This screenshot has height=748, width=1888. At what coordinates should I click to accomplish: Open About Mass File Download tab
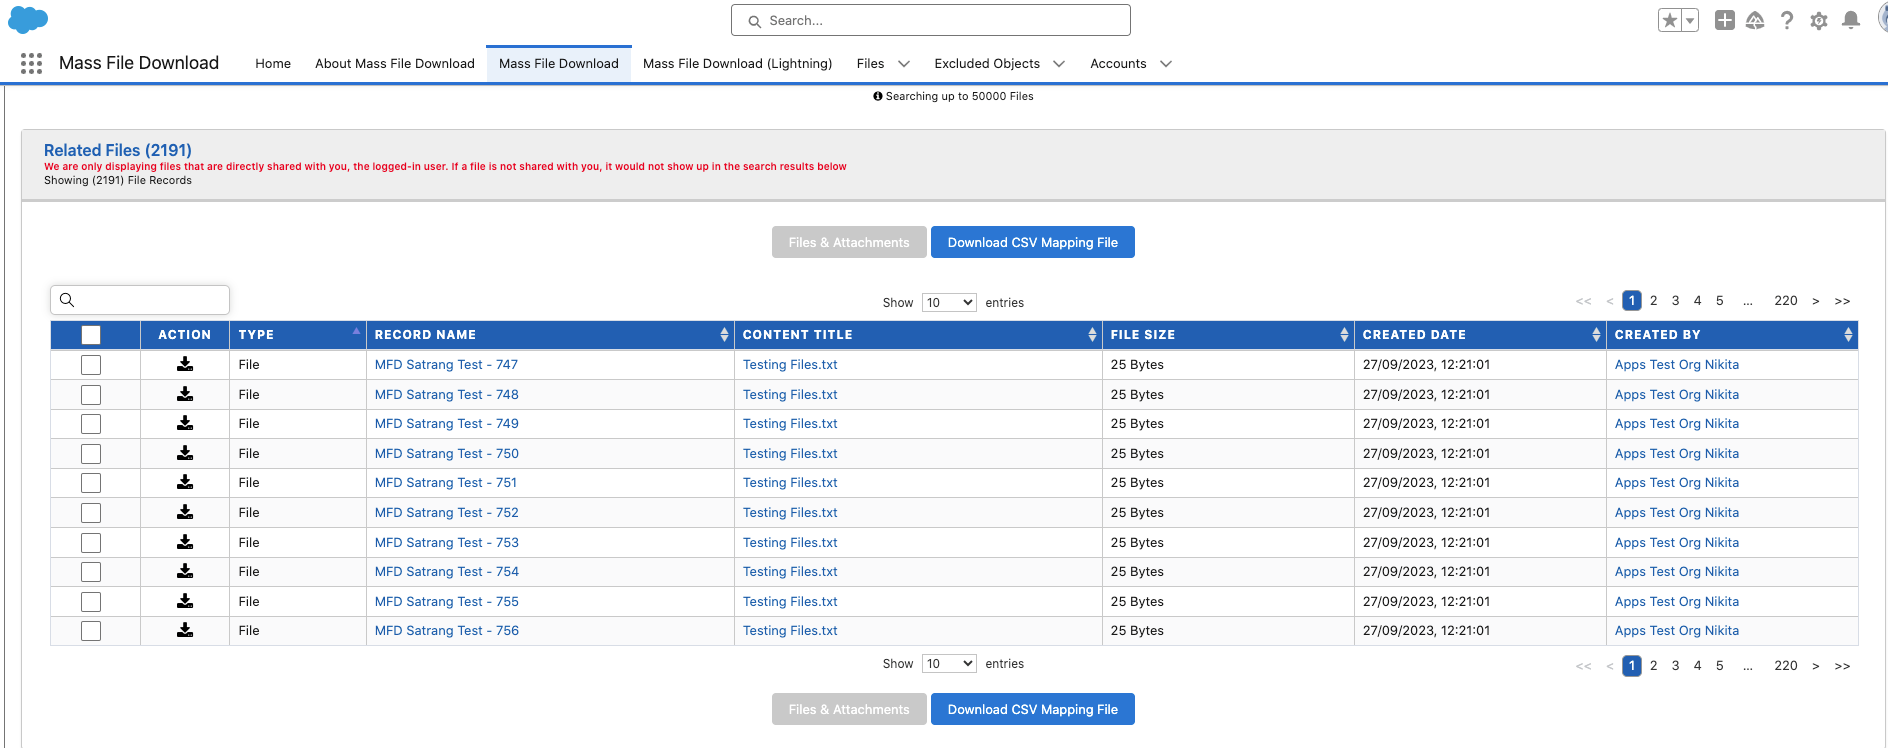click(x=395, y=63)
